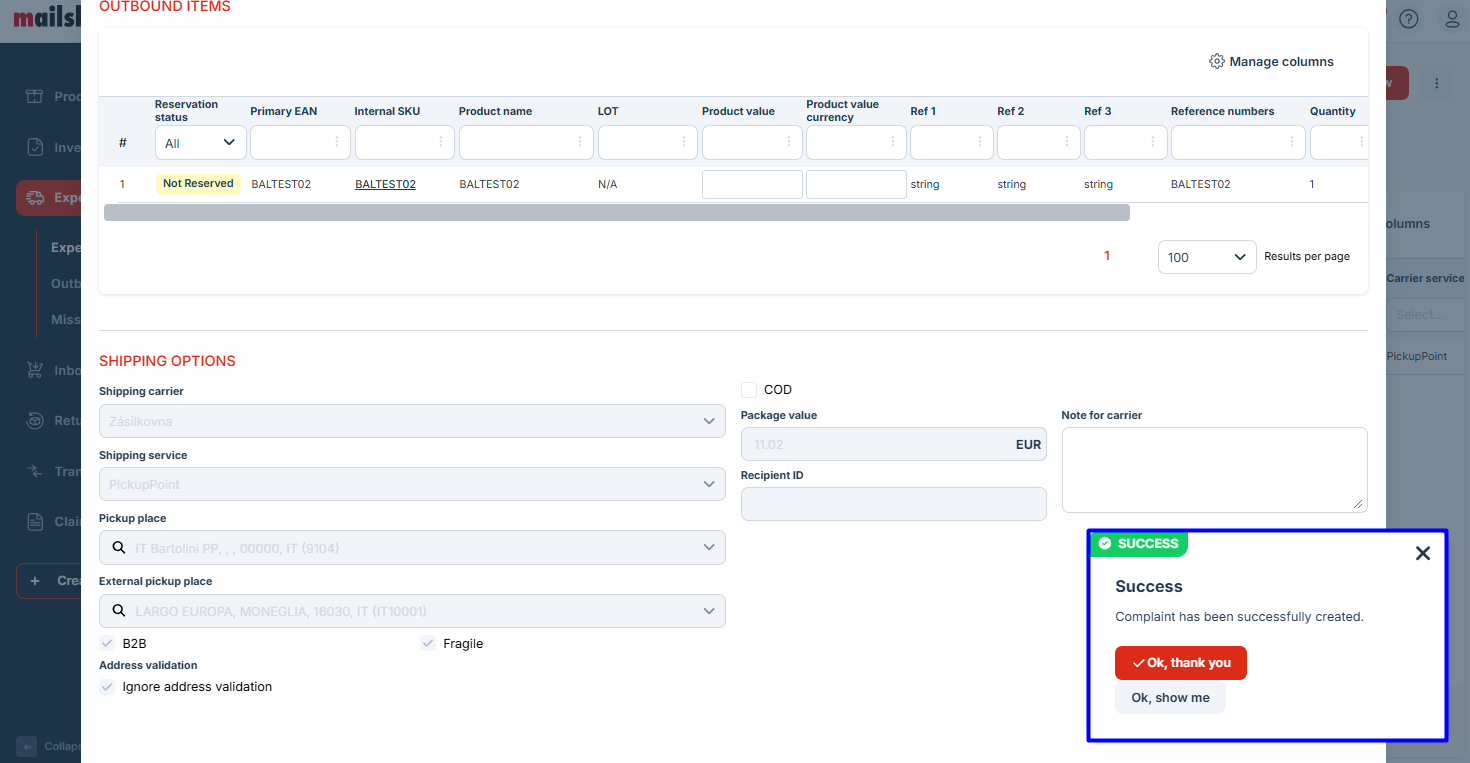Click the Pickup place search icon
1470x763 pixels.
coord(119,548)
